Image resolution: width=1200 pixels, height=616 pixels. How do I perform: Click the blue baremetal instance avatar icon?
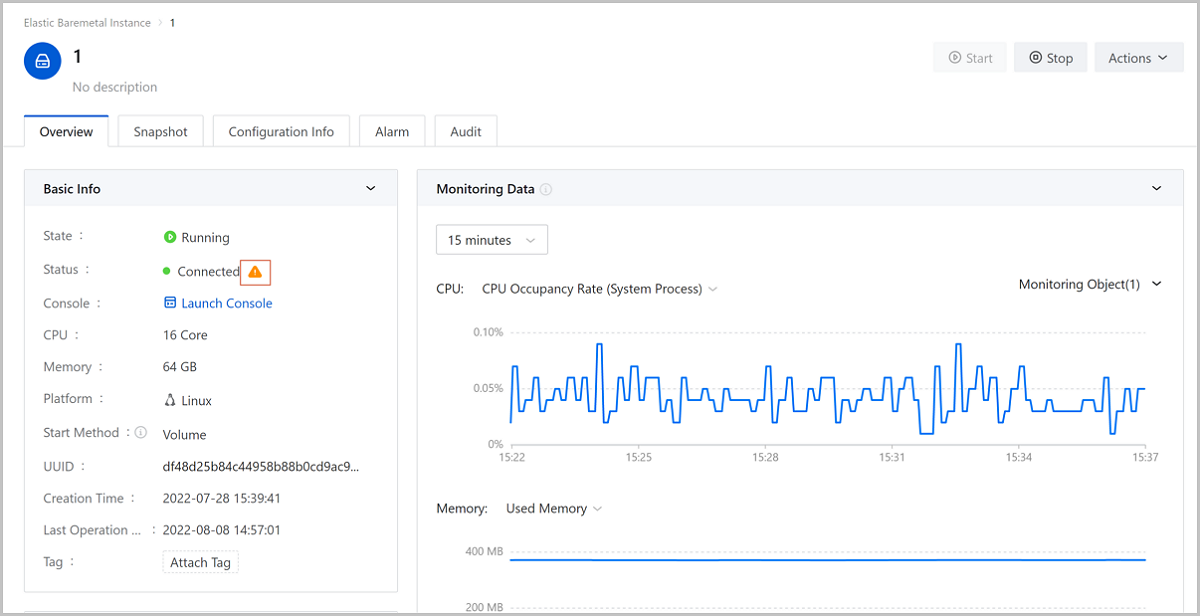pos(42,61)
